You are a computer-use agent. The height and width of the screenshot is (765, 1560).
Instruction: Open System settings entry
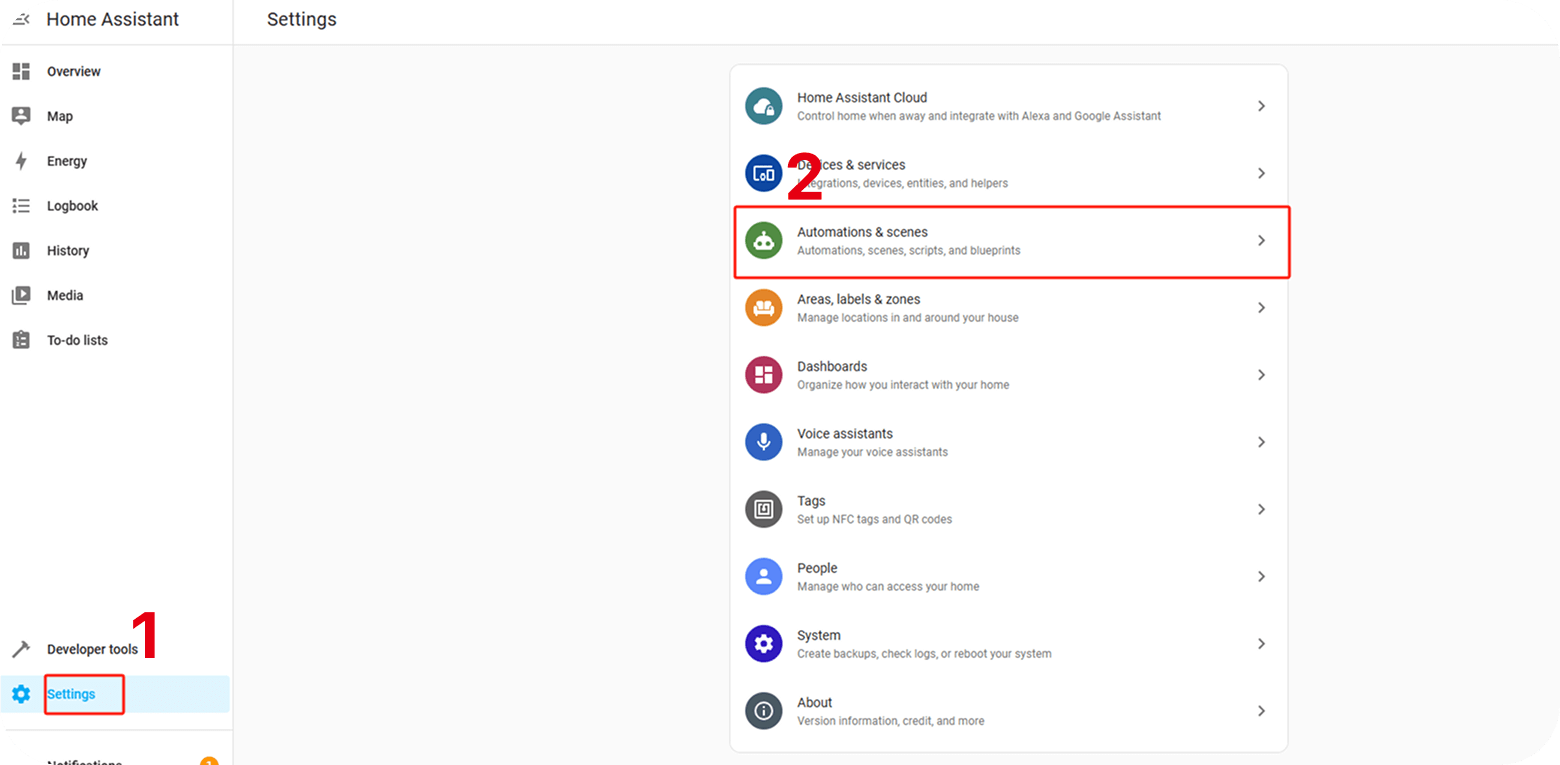tap(1009, 643)
